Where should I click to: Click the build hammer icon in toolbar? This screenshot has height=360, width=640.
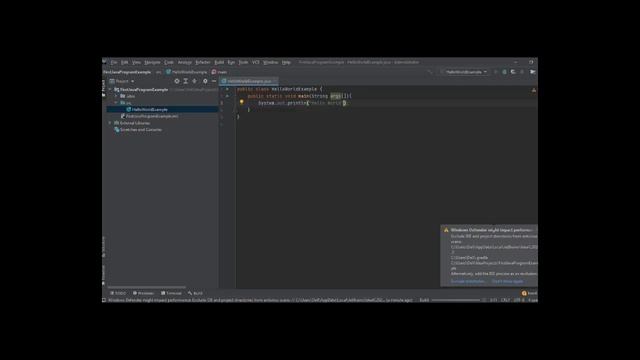pyautogui.click(x=430, y=72)
